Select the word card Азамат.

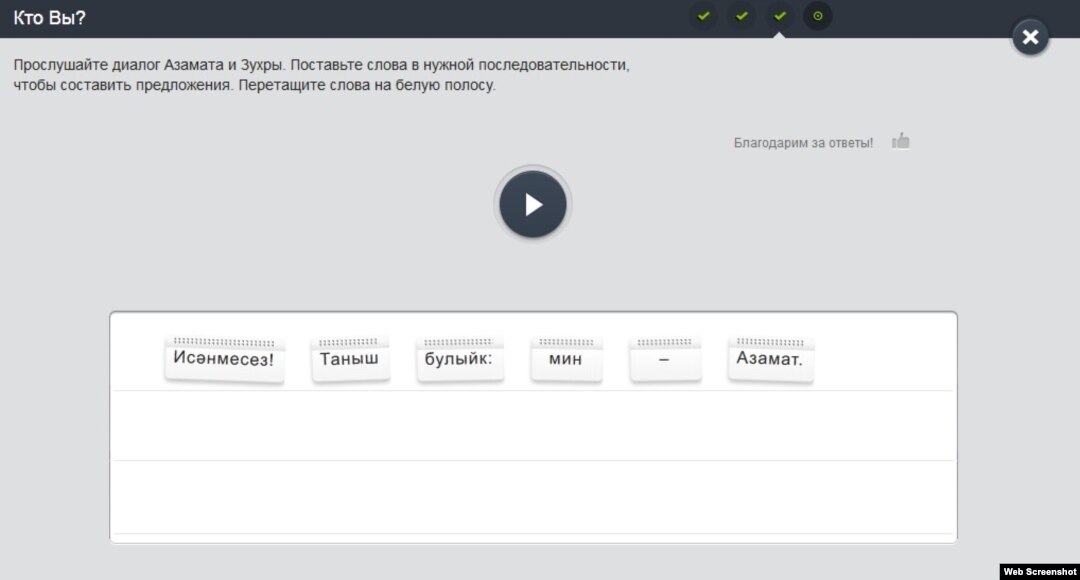[x=770, y=359]
